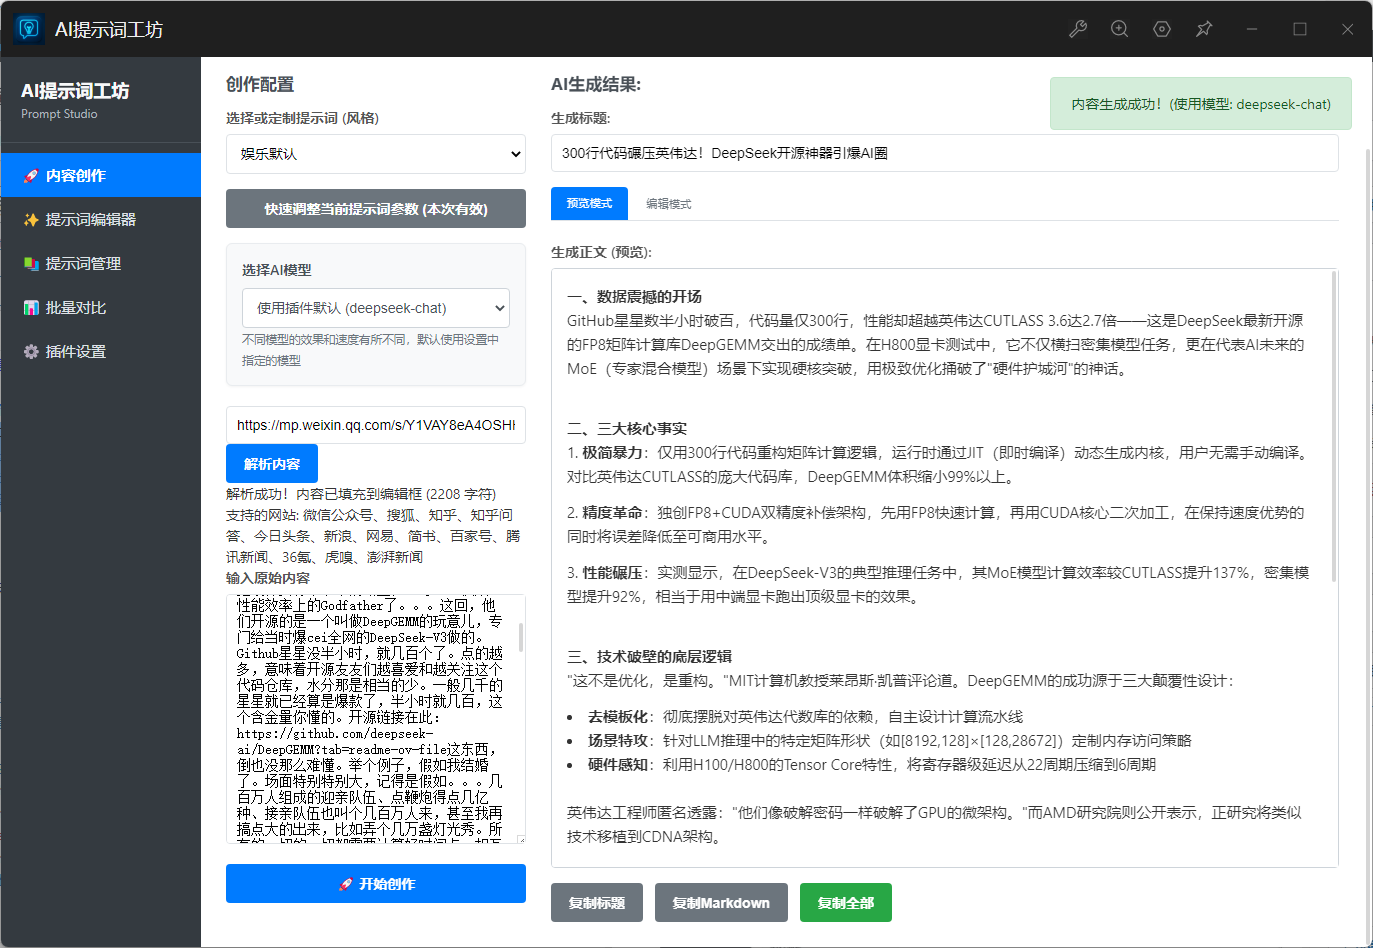Screen dimensions: 1373x948
Task: Expand the AI model dropdown (deepseek-chat)
Action: (x=376, y=308)
